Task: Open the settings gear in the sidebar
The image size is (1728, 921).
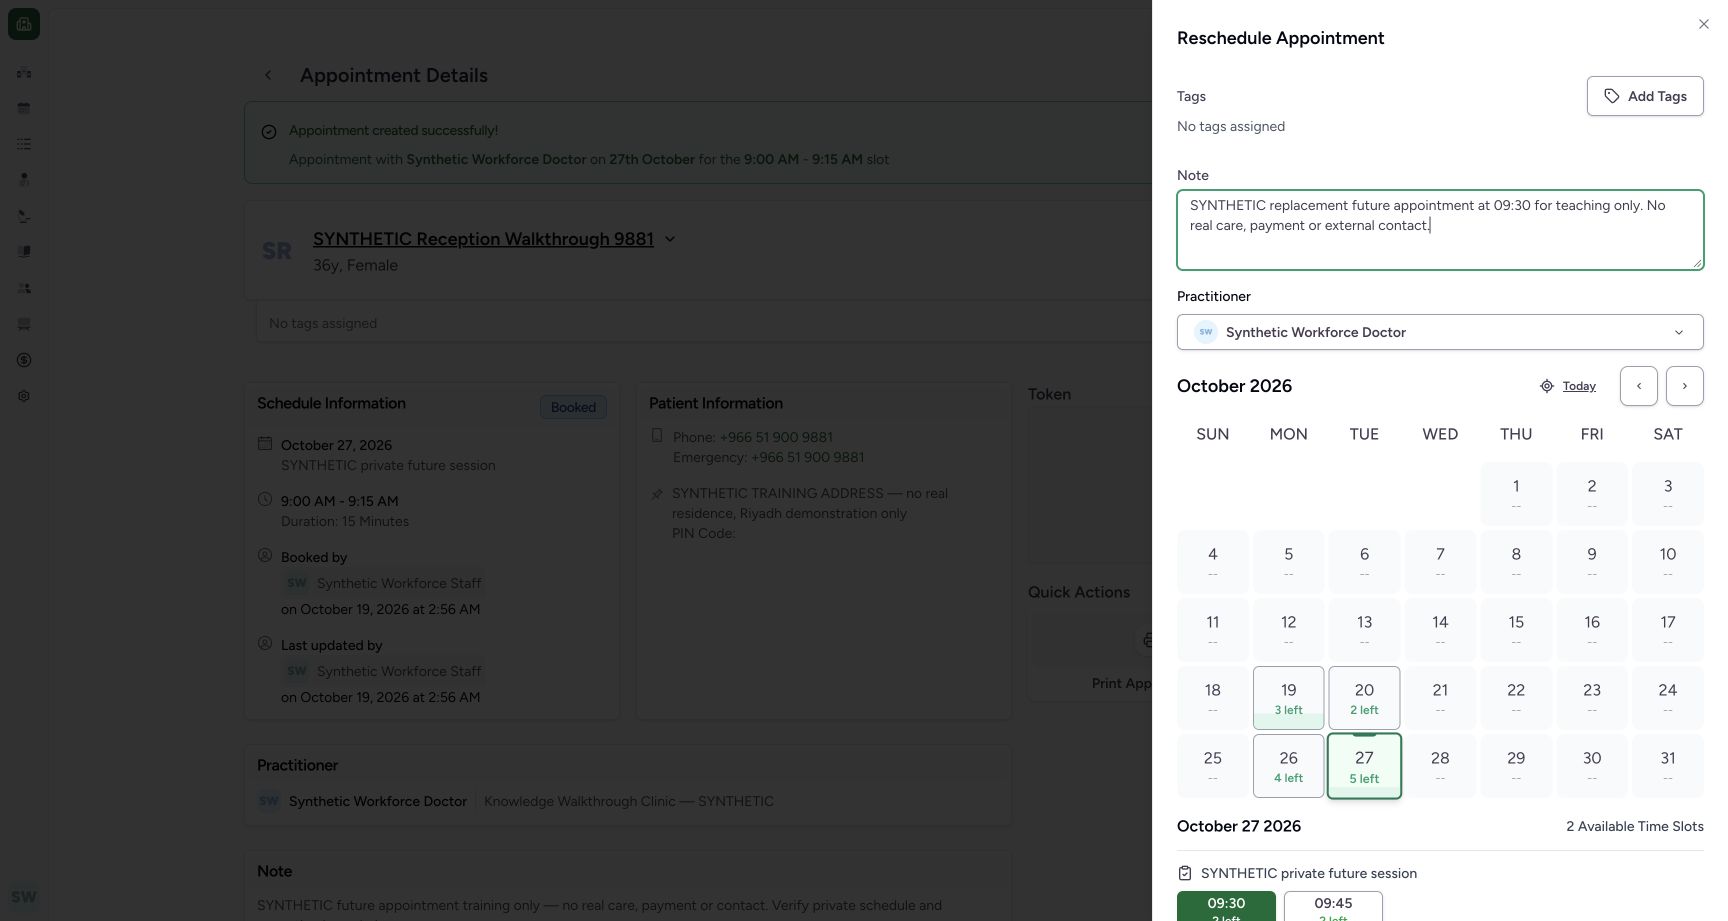Action: click(x=24, y=396)
